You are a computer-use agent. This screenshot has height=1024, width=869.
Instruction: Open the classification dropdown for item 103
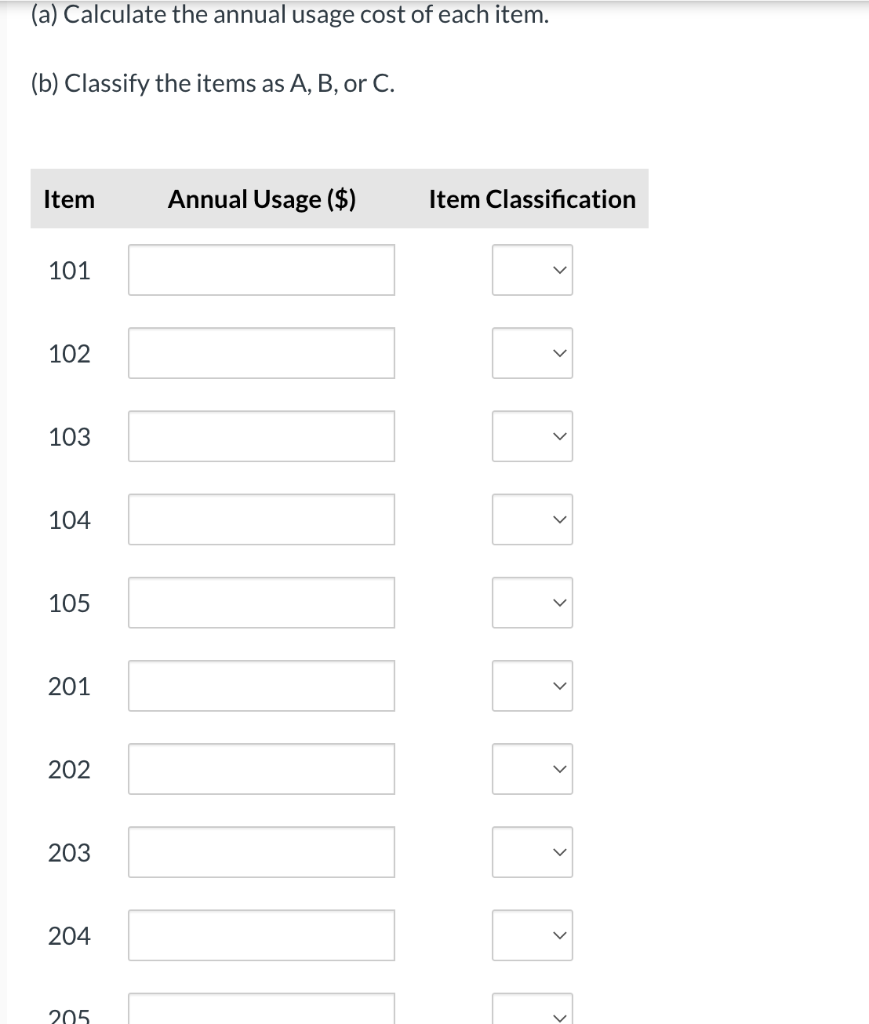tap(532, 436)
